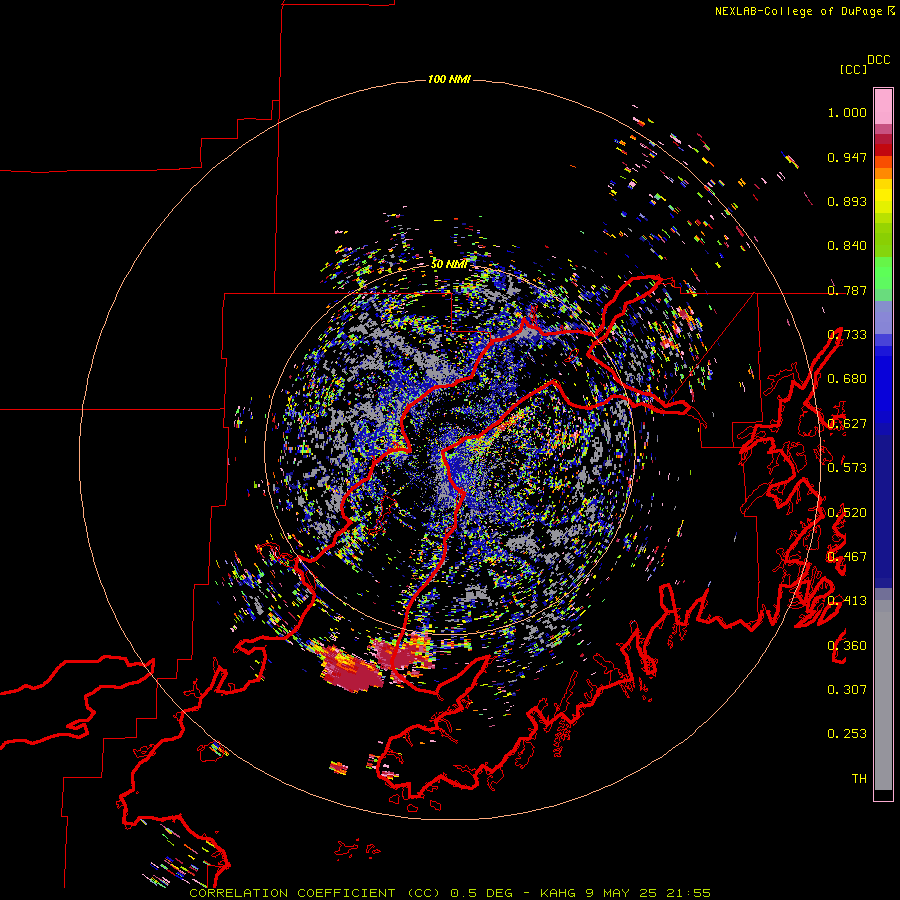This screenshot has height=900, width=900.
Task: Click the KAHG station identifier in caption
Action: click(557, 893)
